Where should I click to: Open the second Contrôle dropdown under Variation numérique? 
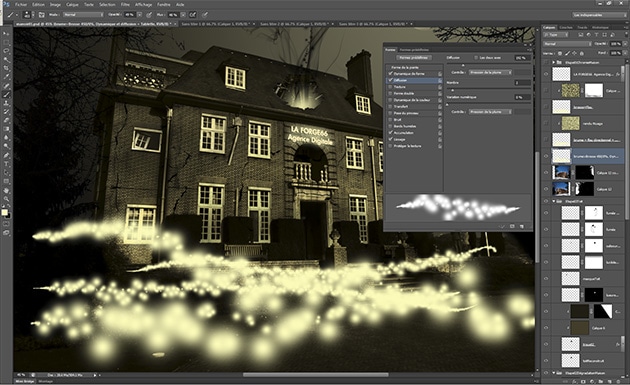pos(490,112)
